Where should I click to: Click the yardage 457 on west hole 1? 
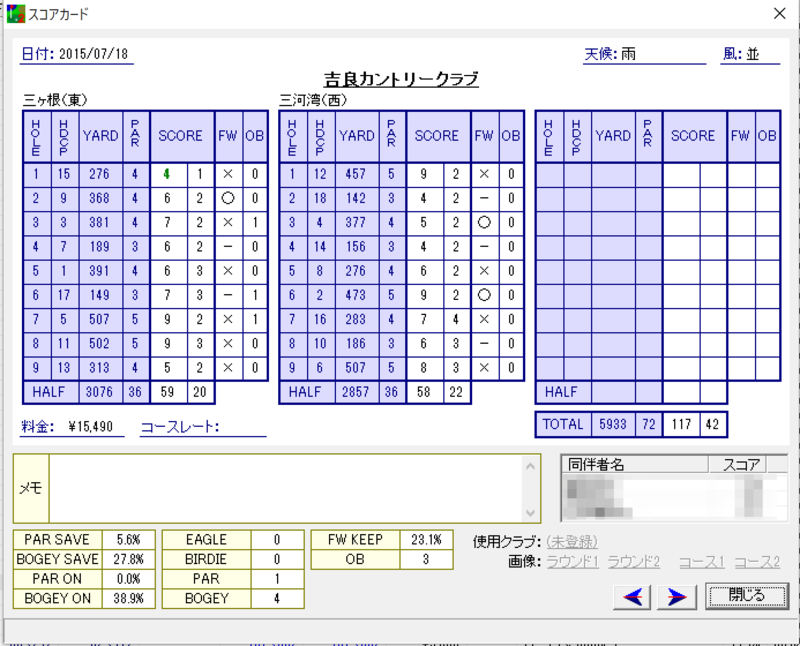356,175
